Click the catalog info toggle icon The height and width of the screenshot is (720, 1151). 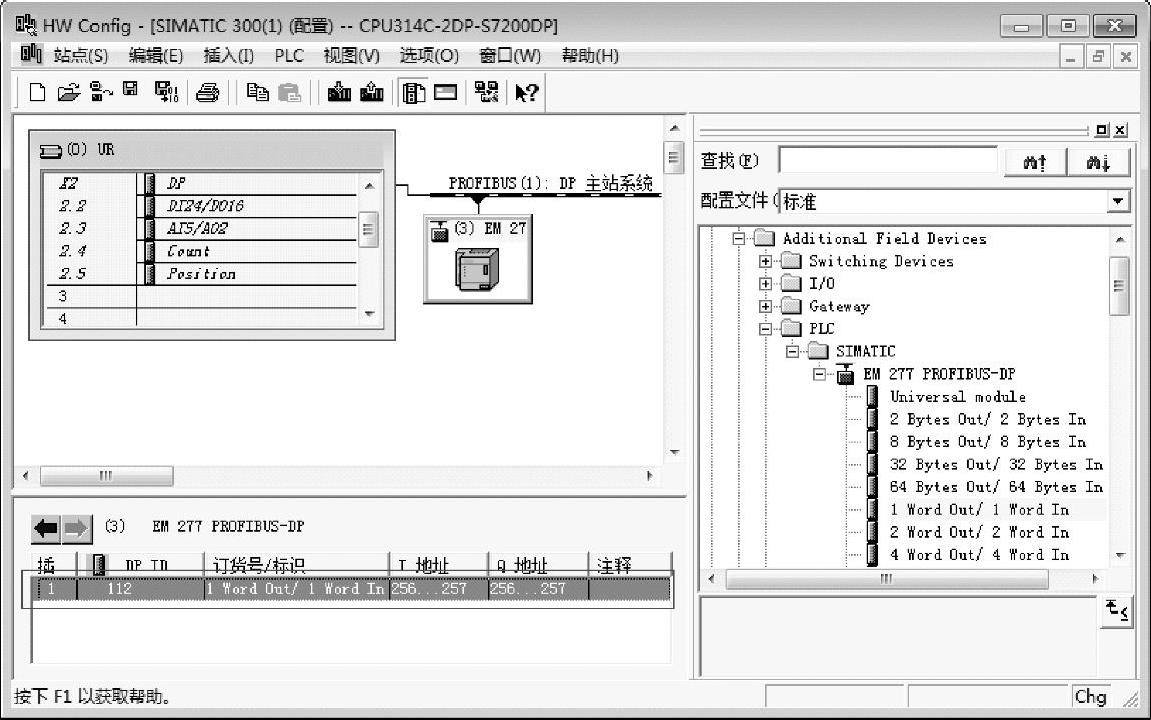tap(1116, 611)
